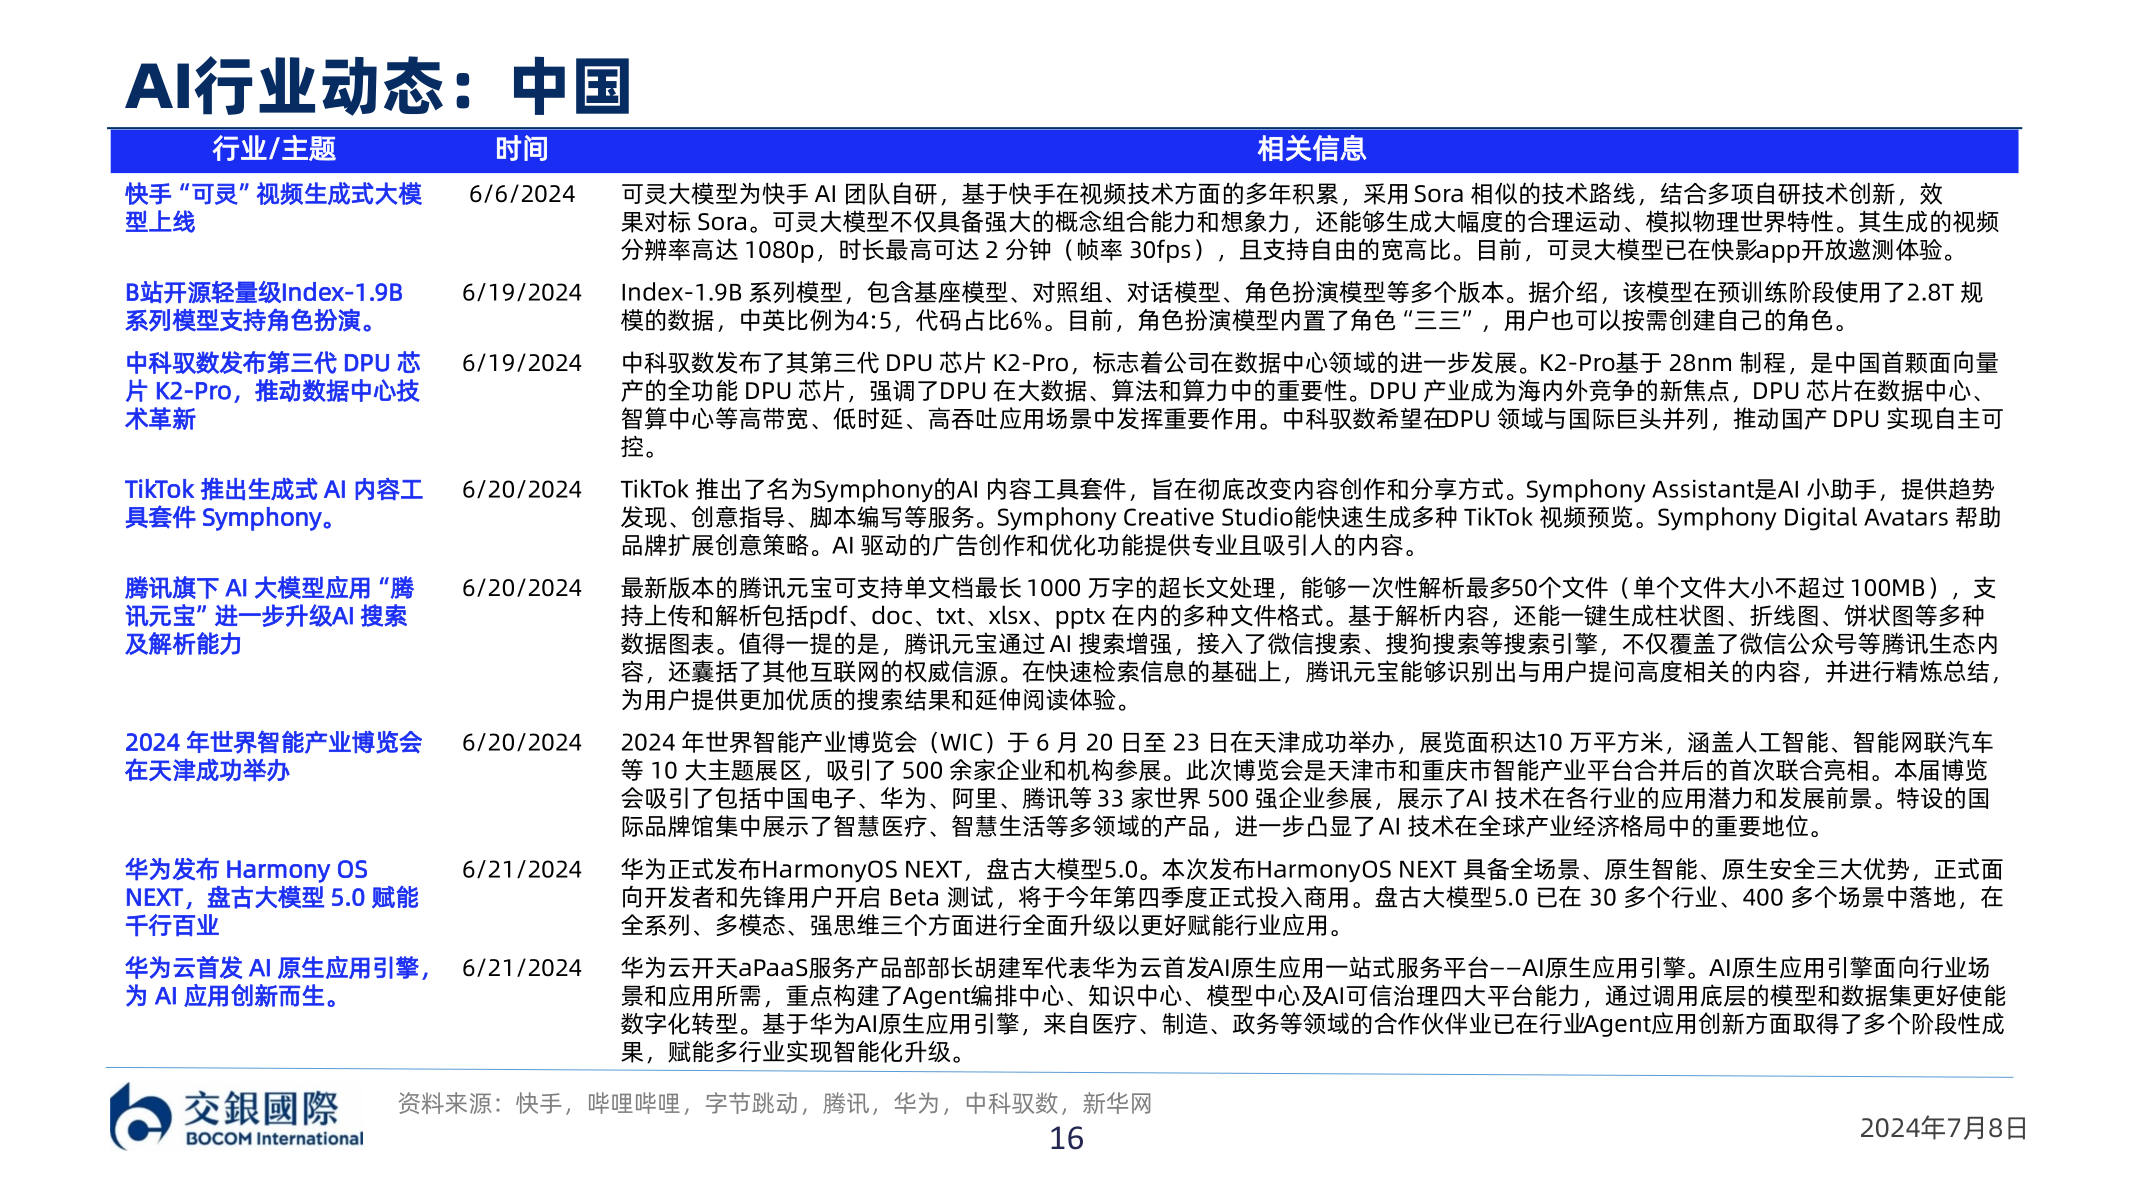Click the "时间" column header
Viewport: 2137px width, 1202px height.
click(522, 149)
